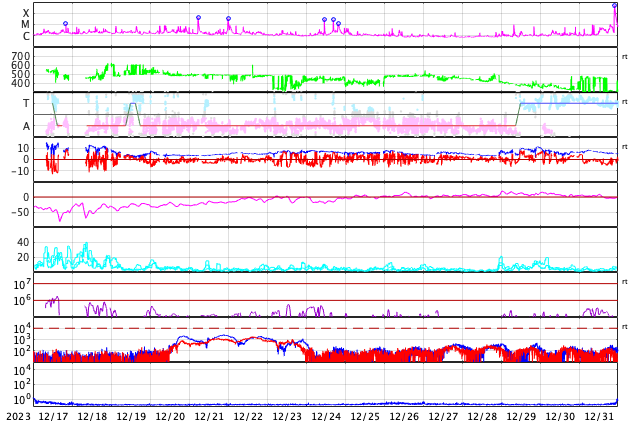Image resolution: width=634 pixels, height=424 pixels.
Task: Pick the earliest flare marker on 12/24
Action: click(324, 19)
